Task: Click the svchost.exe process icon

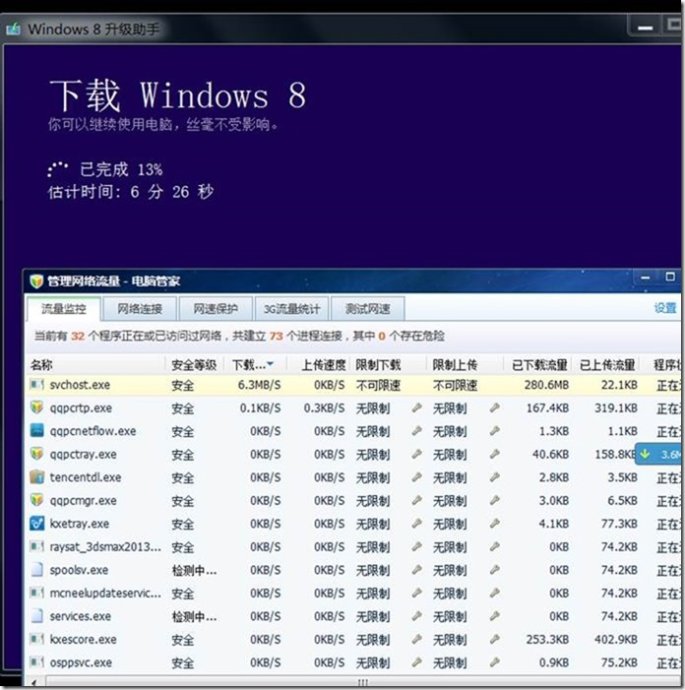Action: click(x=37, y=385)
